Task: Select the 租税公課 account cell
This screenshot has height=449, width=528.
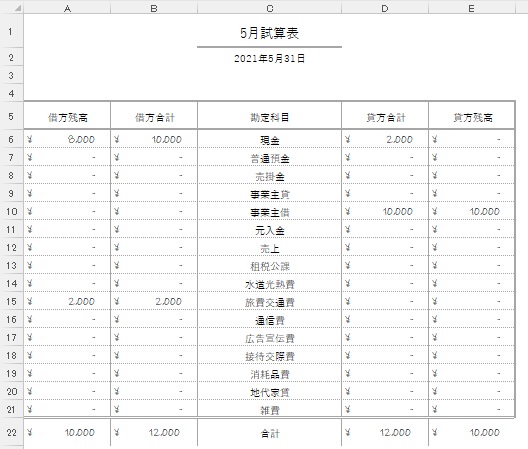Action: pos(269,265)
